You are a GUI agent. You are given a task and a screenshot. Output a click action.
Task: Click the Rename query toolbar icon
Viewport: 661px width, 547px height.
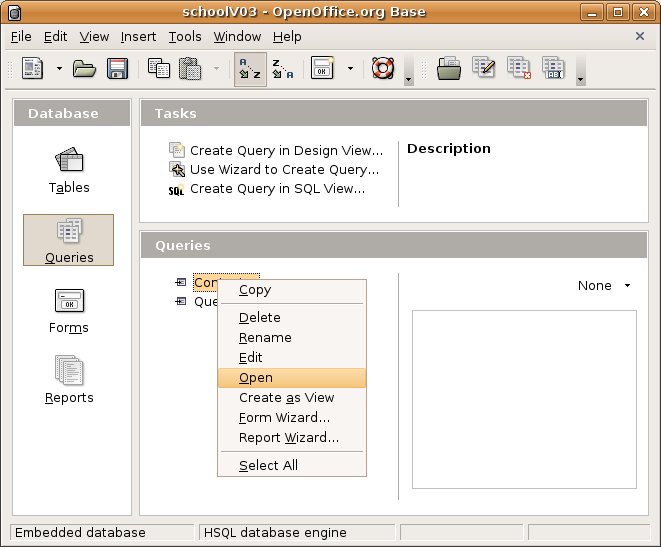[553, 68]
